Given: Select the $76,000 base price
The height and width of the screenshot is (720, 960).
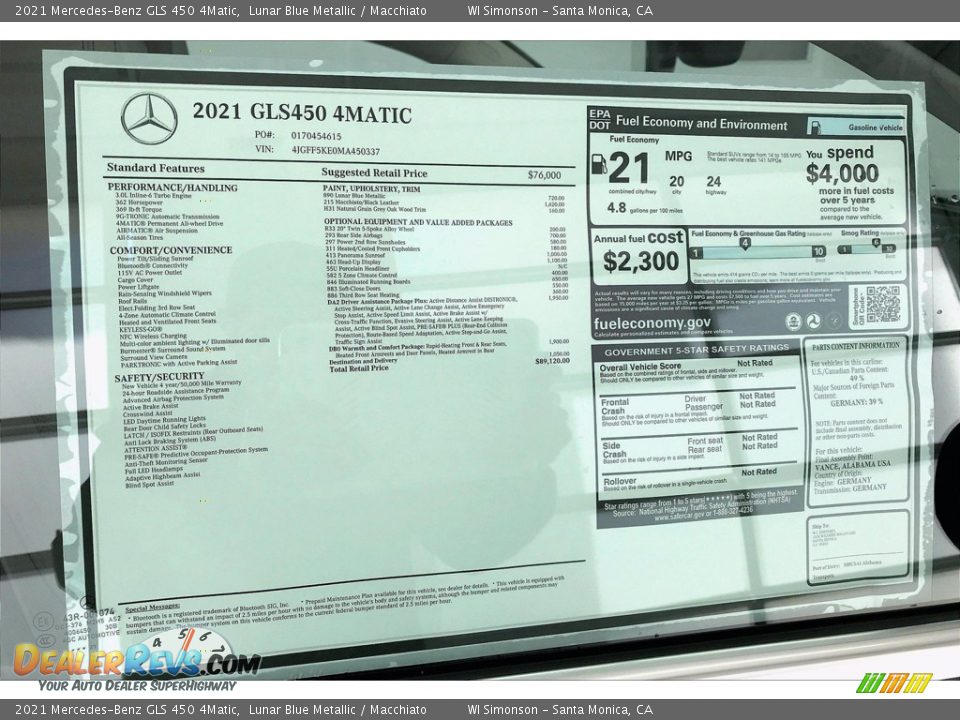Looking at the screenshot, I should pyautogui.click(x=544, y=175).
